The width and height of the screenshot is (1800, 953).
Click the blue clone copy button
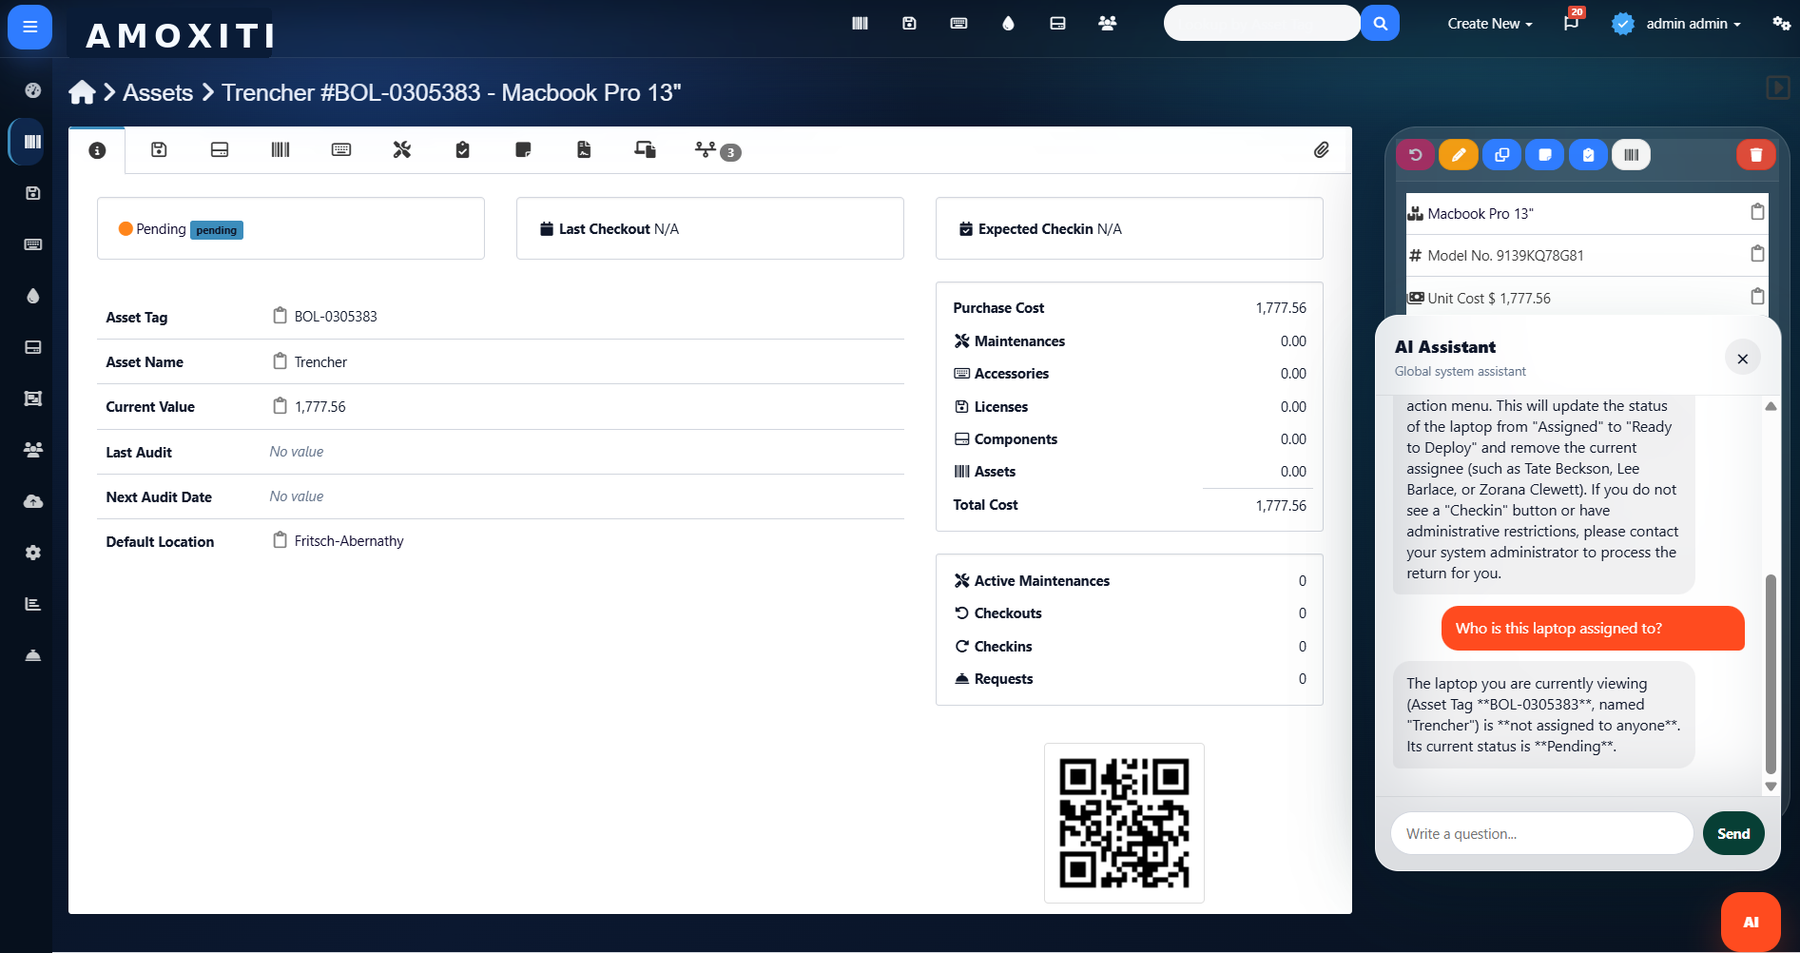click(x=1502, y=155)
